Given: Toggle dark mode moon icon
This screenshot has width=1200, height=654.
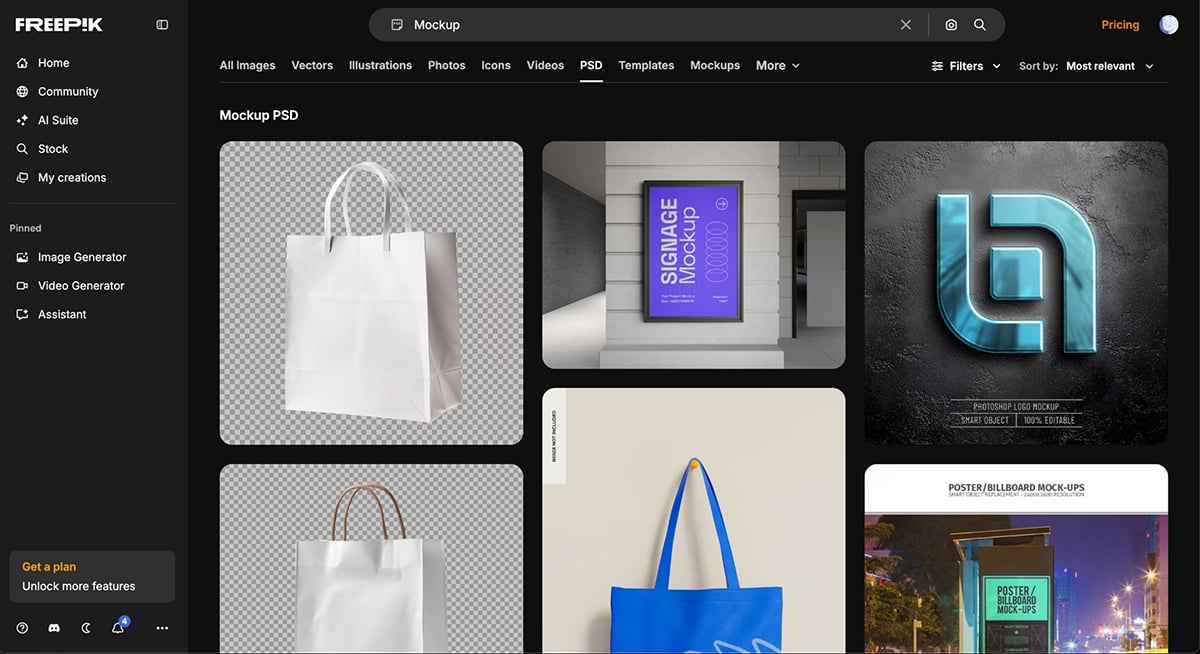Looking at the screenshot, I should [x=86, y=628].
